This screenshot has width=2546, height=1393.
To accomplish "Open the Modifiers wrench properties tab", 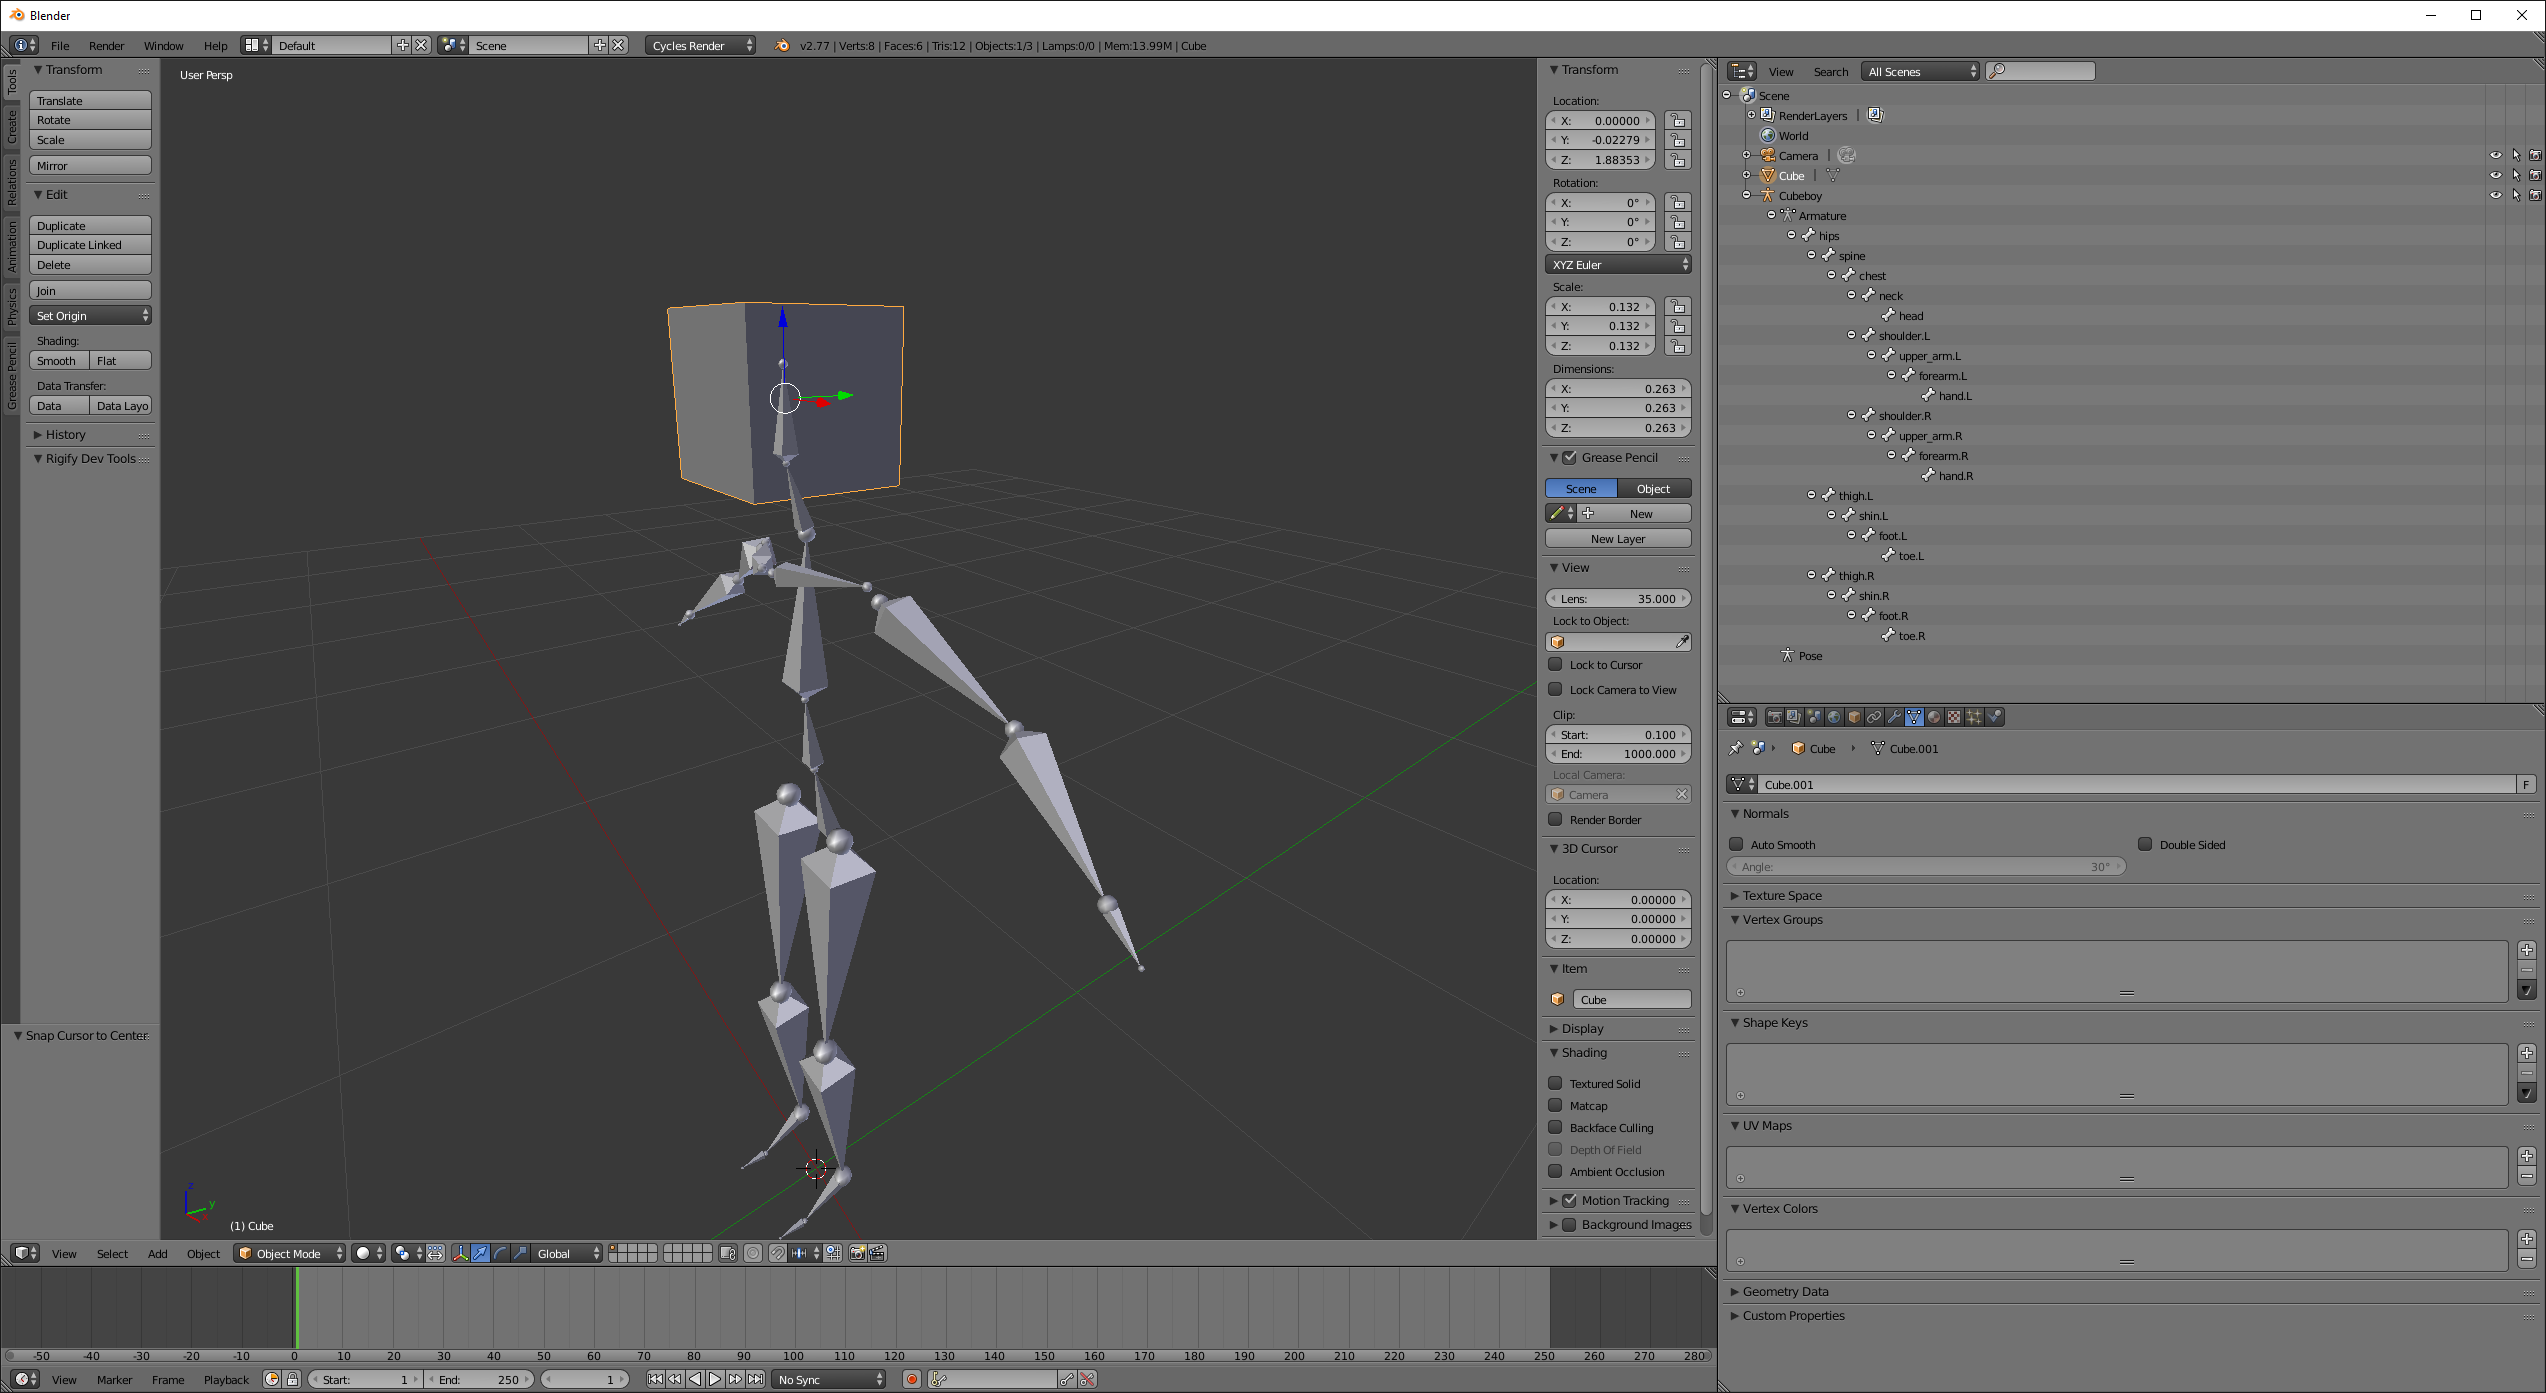I will (x=1894, y=717).
